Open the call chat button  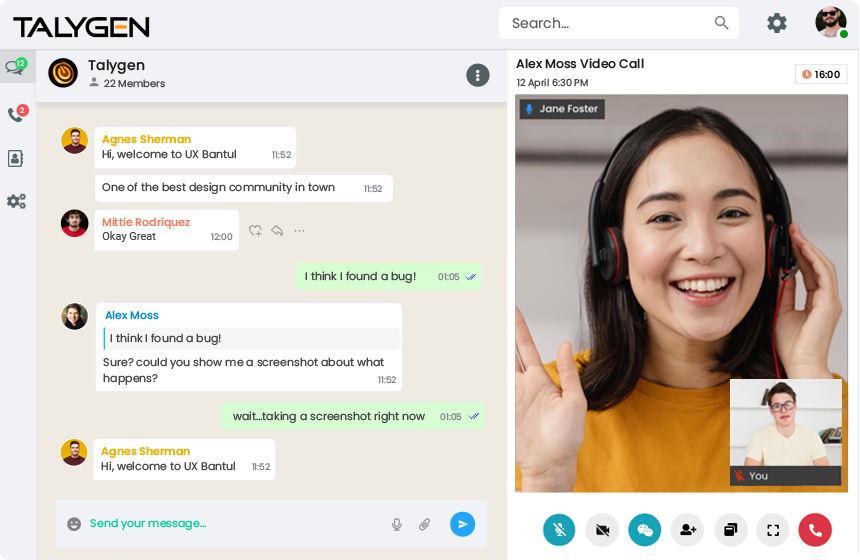click(644, 530)
